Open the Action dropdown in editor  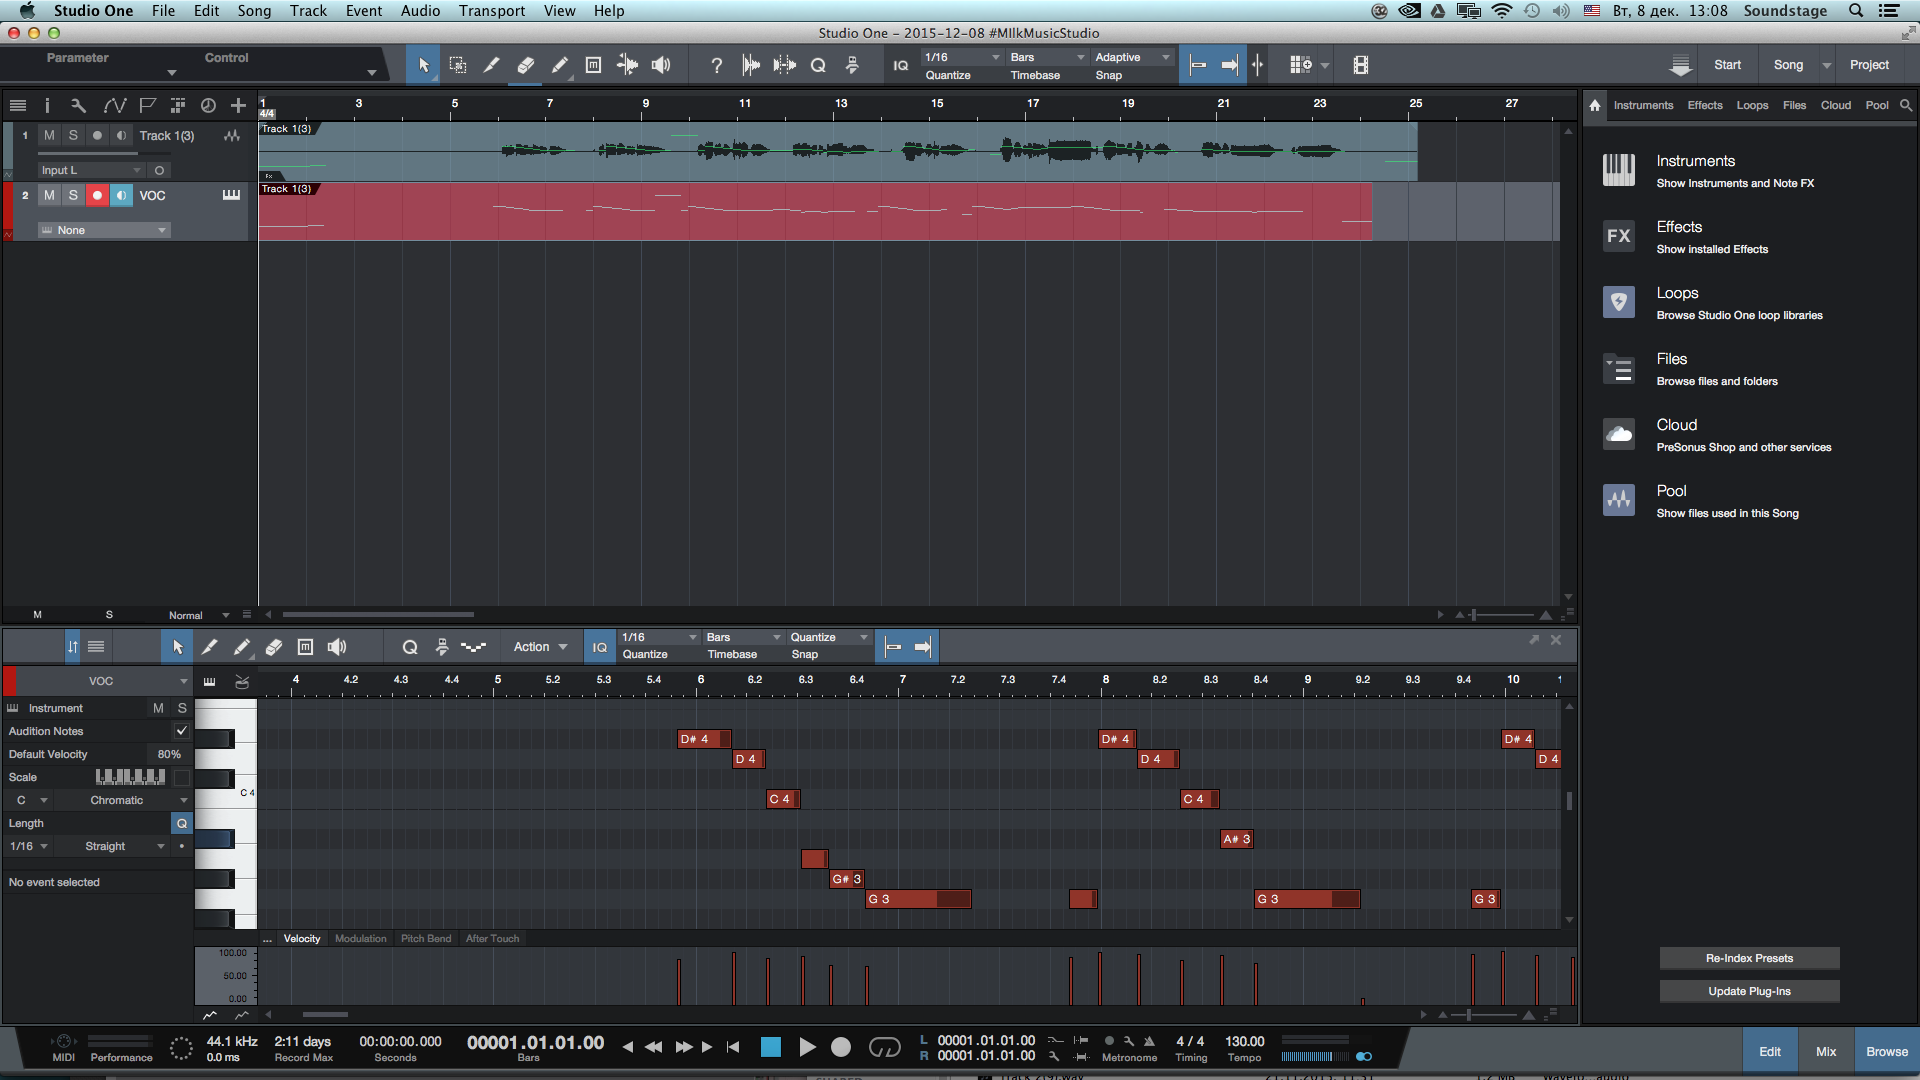pos(540,647)
